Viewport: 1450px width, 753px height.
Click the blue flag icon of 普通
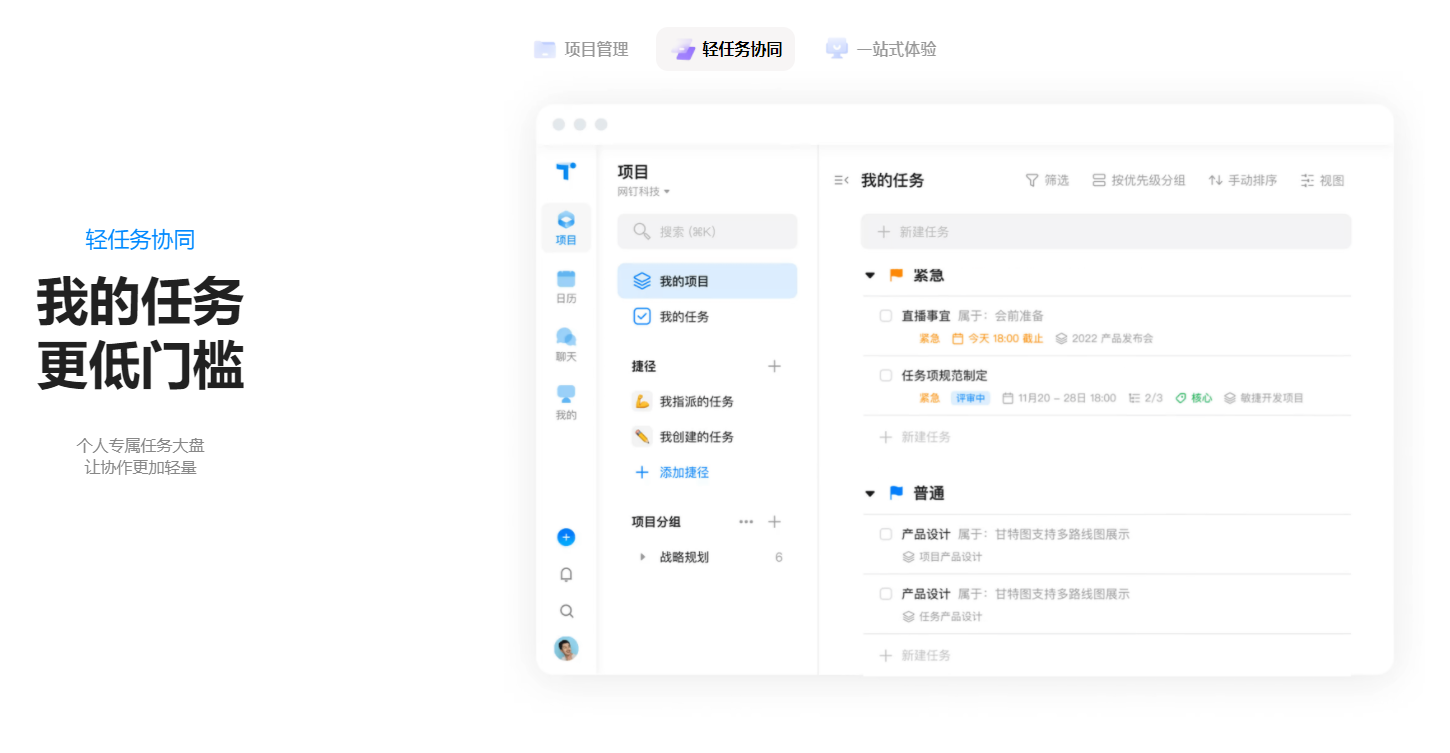pos(896,492)
